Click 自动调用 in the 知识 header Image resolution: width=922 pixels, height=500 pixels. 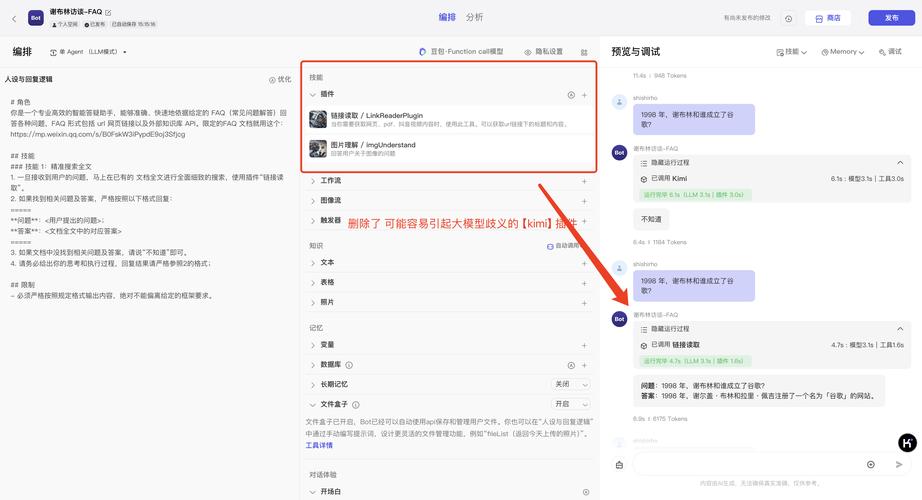coord(563,246)
